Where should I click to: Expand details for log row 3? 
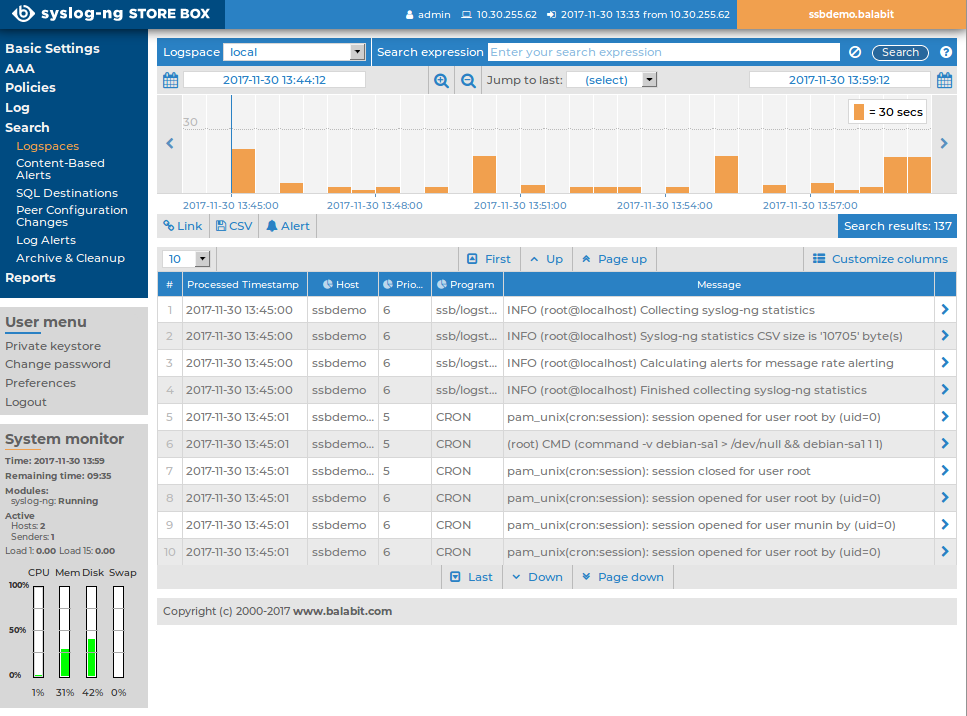pyautogui.click(x=945, y=363)
